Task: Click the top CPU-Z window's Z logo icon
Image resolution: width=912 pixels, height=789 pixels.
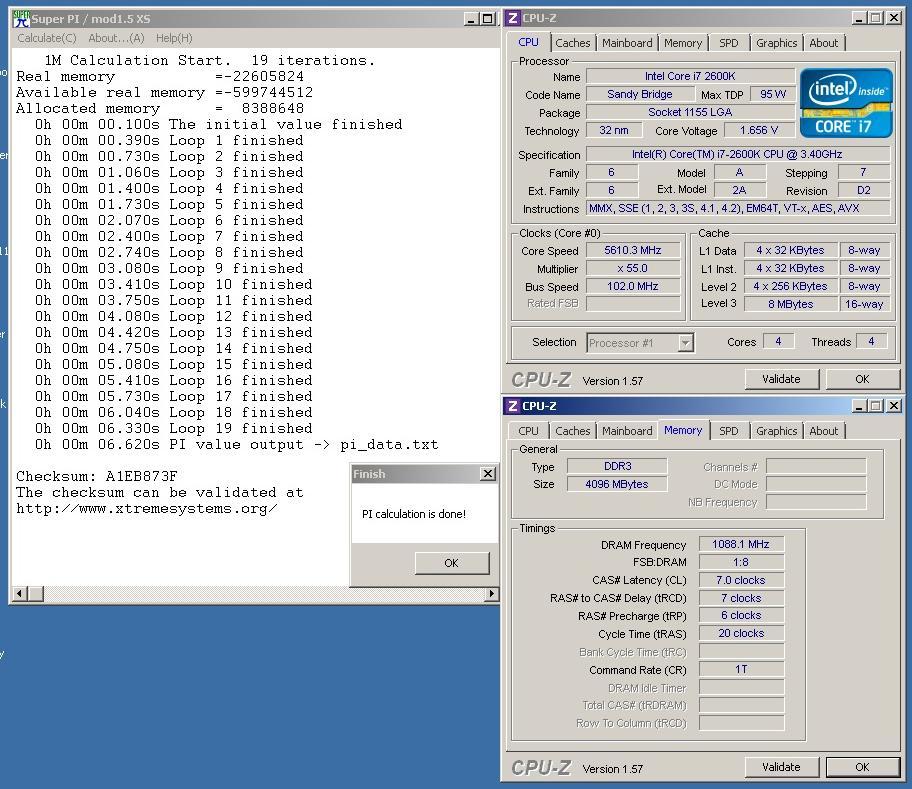Action: (512, 18)
